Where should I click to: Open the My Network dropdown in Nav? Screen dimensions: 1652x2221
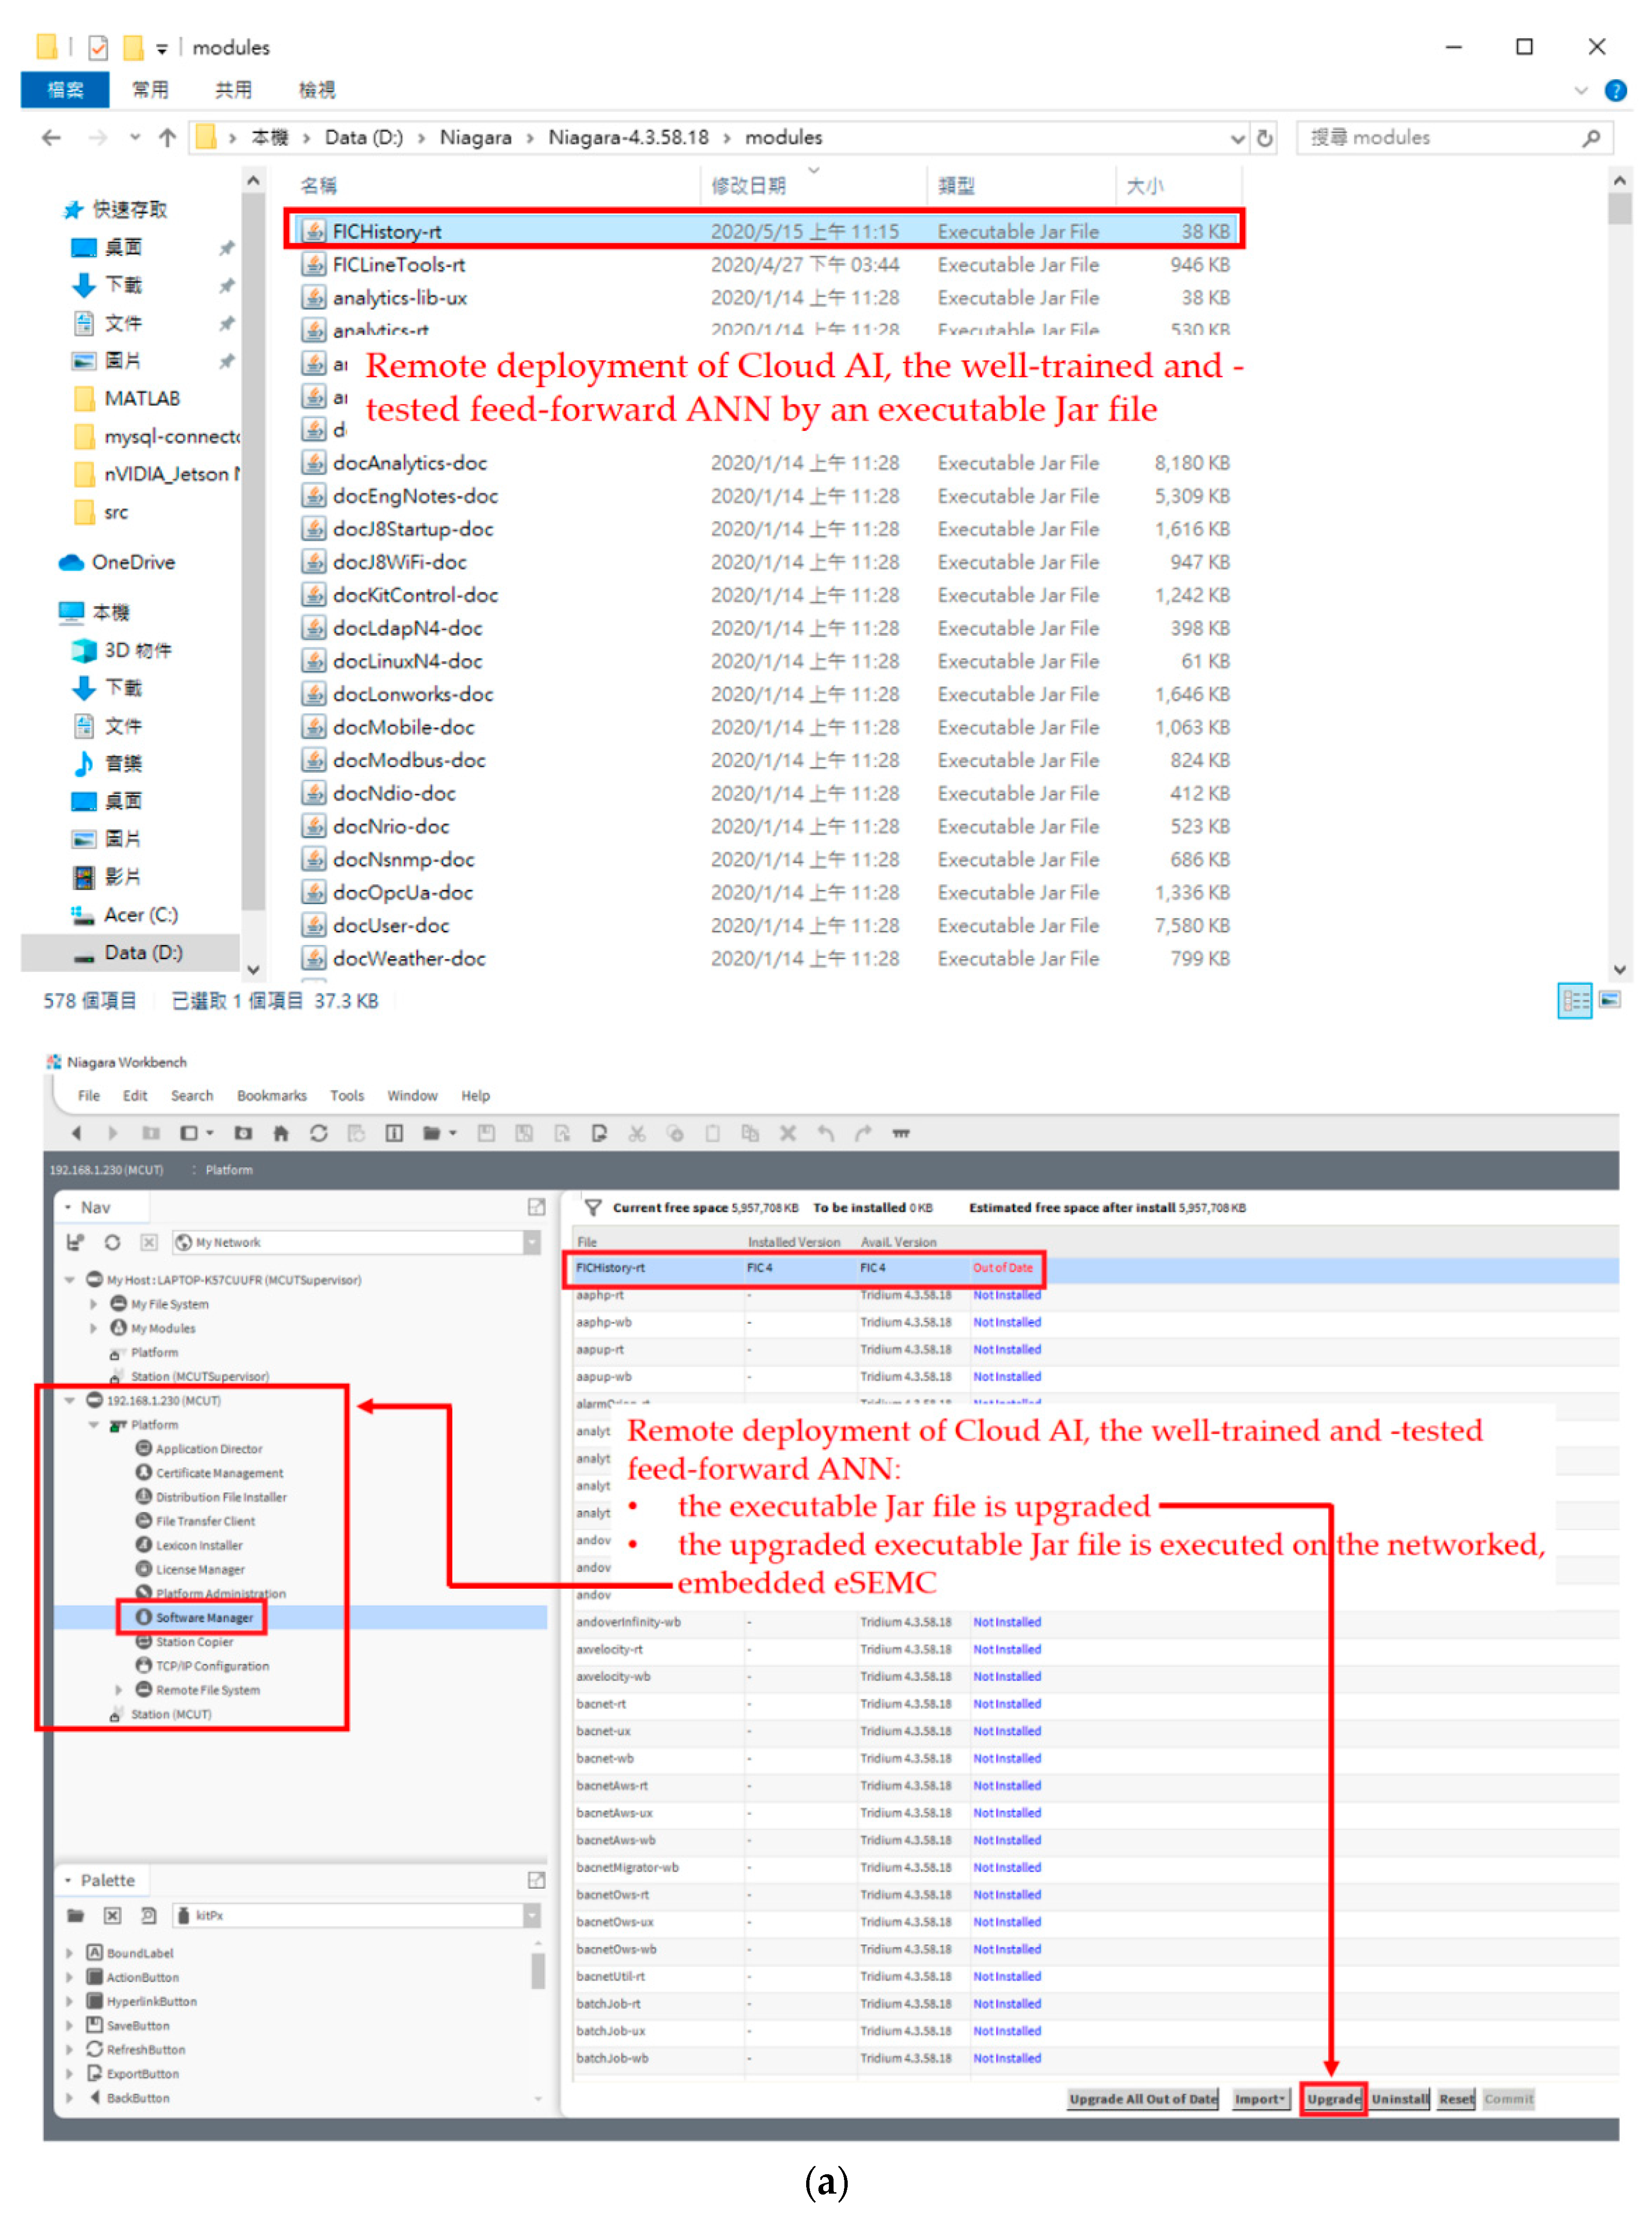pyautogui.click(x=532, y=1242)
